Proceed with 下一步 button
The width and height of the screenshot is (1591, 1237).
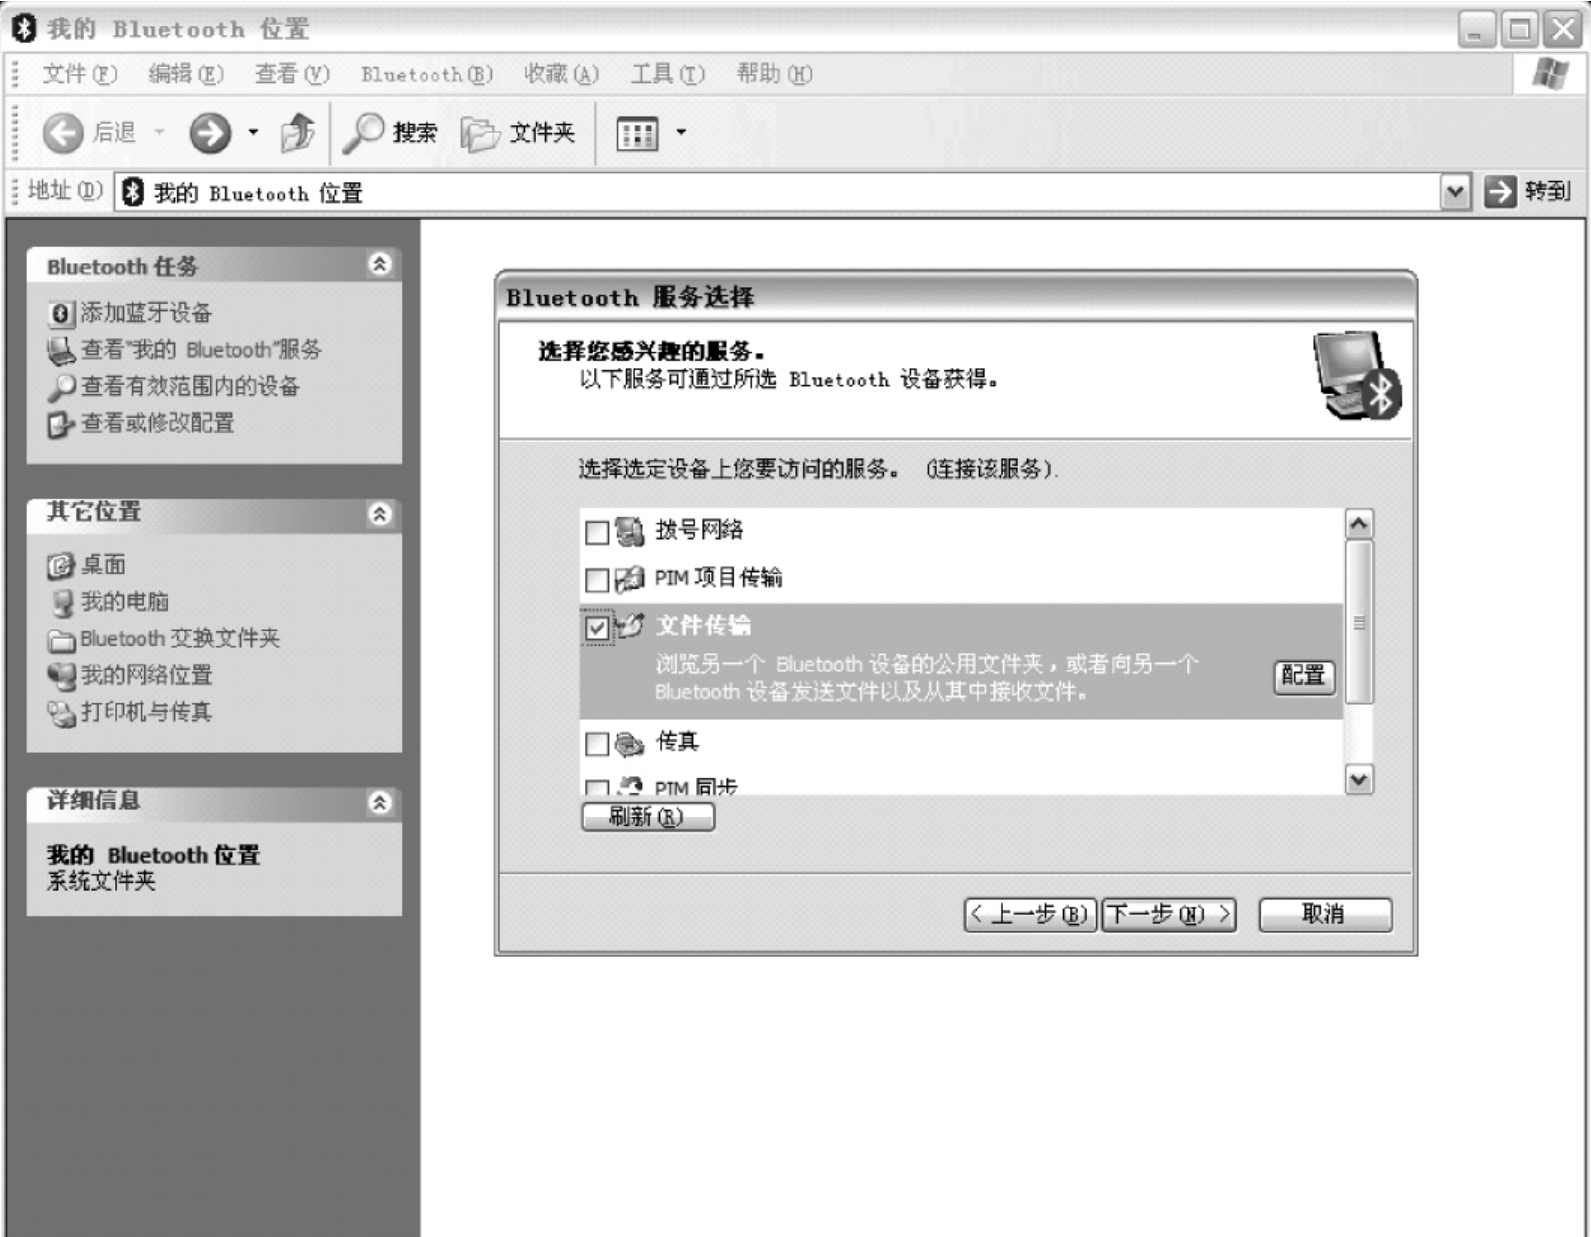point(1169,914)
